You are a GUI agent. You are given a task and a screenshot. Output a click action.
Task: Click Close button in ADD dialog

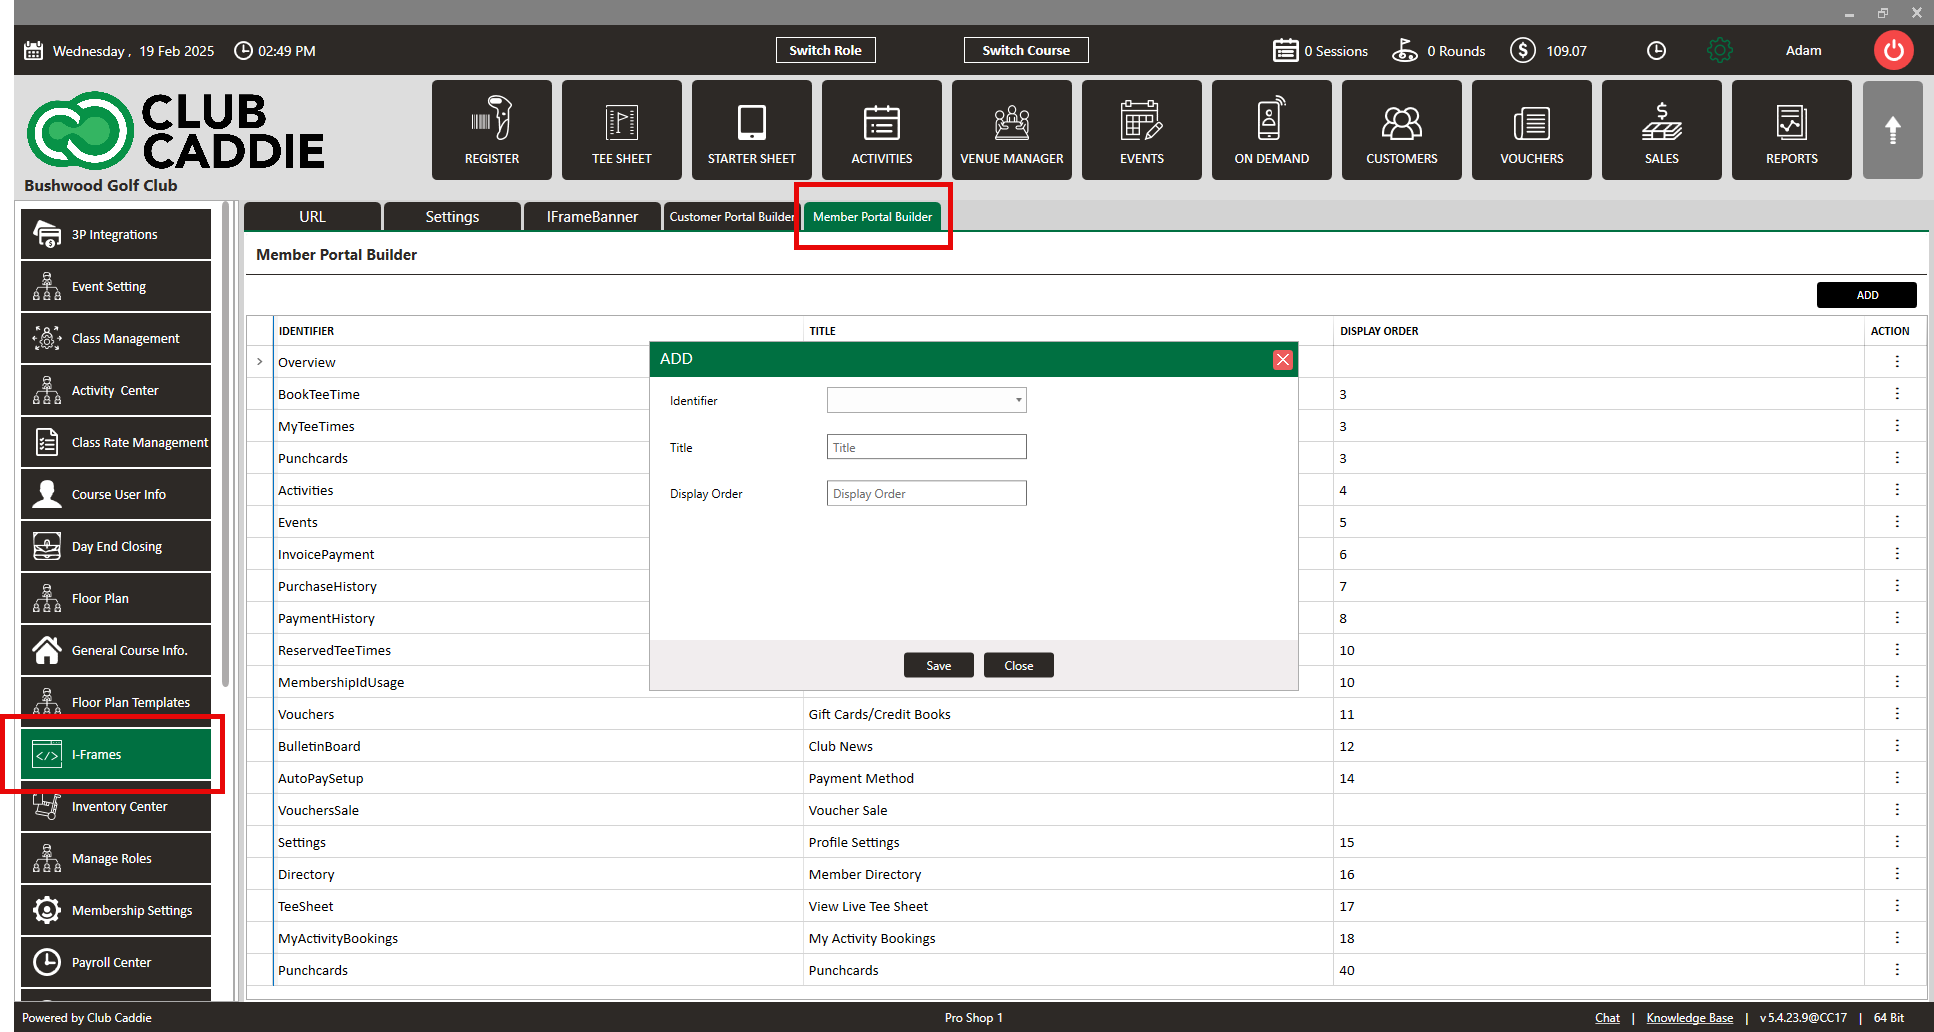1019,665
